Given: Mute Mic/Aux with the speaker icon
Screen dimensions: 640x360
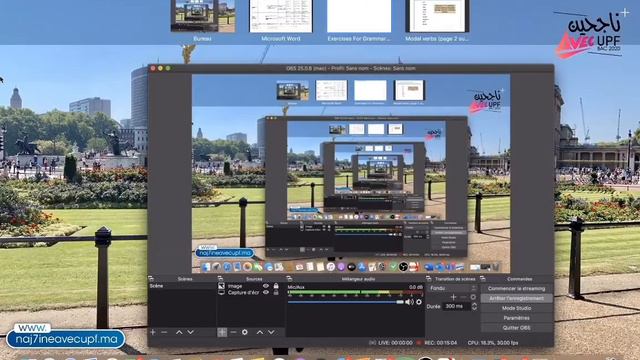Looking at the screenshot, I should point(409,302).
